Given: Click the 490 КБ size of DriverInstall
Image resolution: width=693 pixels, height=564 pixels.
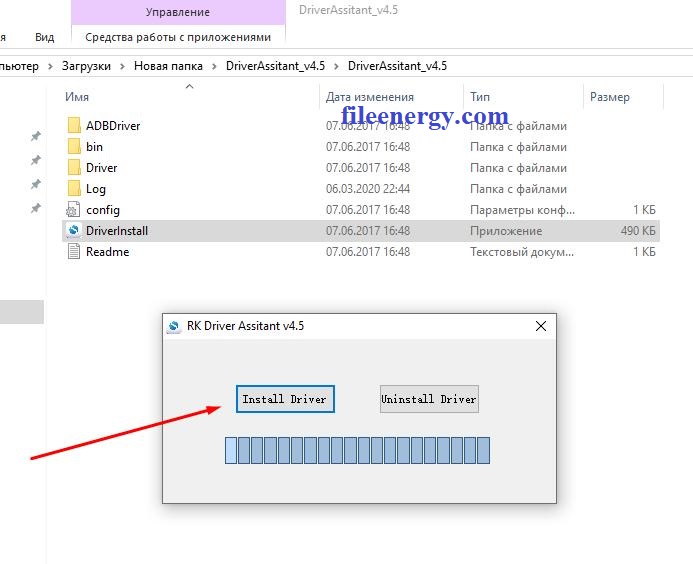Looking at the screenshot, I should [638, 230].
